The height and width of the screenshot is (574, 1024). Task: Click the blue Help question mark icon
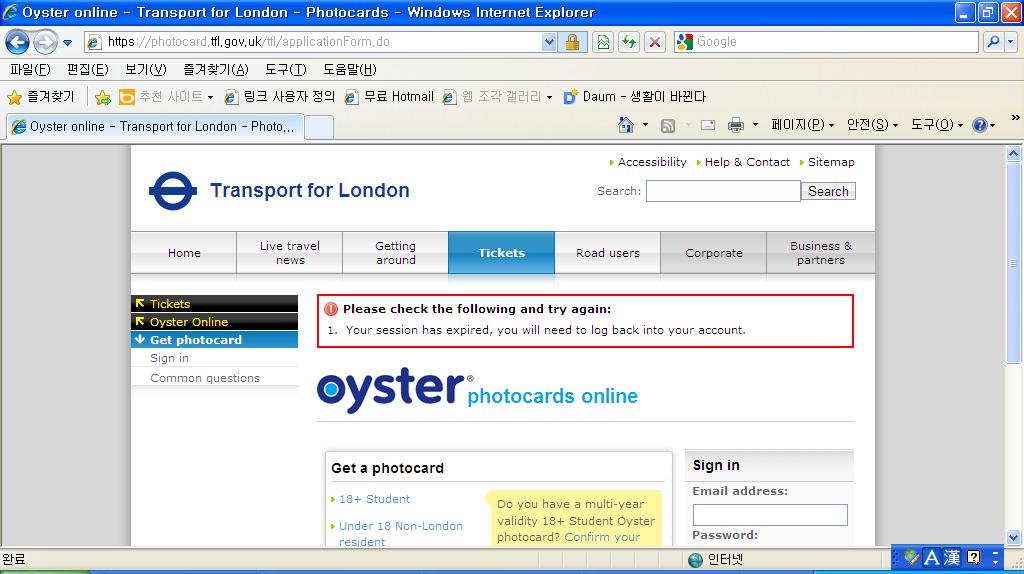click(x=980, y=125)
